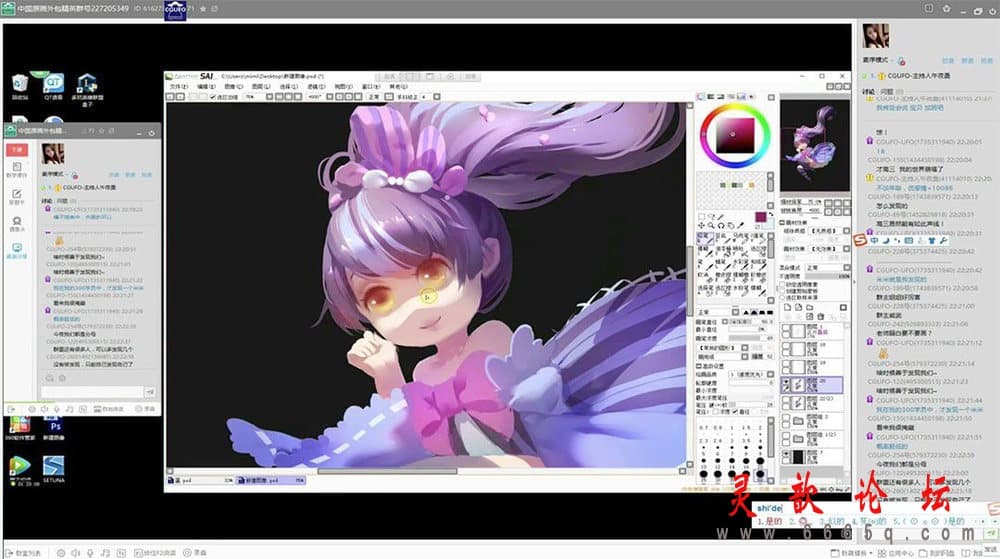Open the Recycle Bin desktop icon
Screen dimensions: 1000x559
(x=20, y=87)
